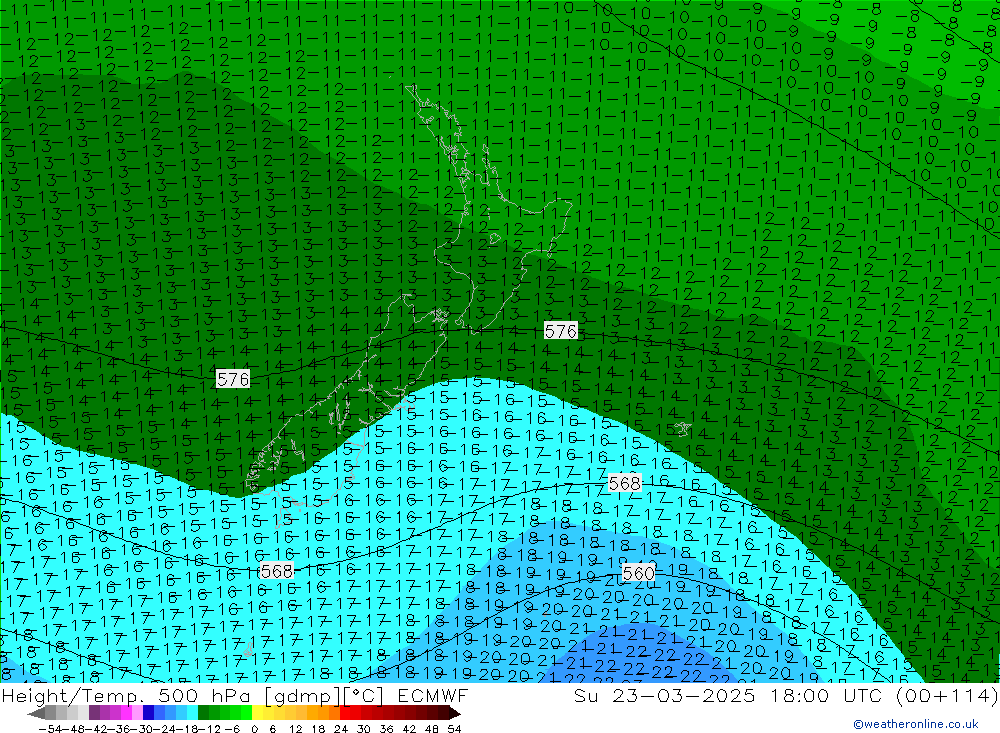1000x733 pixels.
Task: Click the '(00+114)' forecast hour label
Action: [947, 695]
